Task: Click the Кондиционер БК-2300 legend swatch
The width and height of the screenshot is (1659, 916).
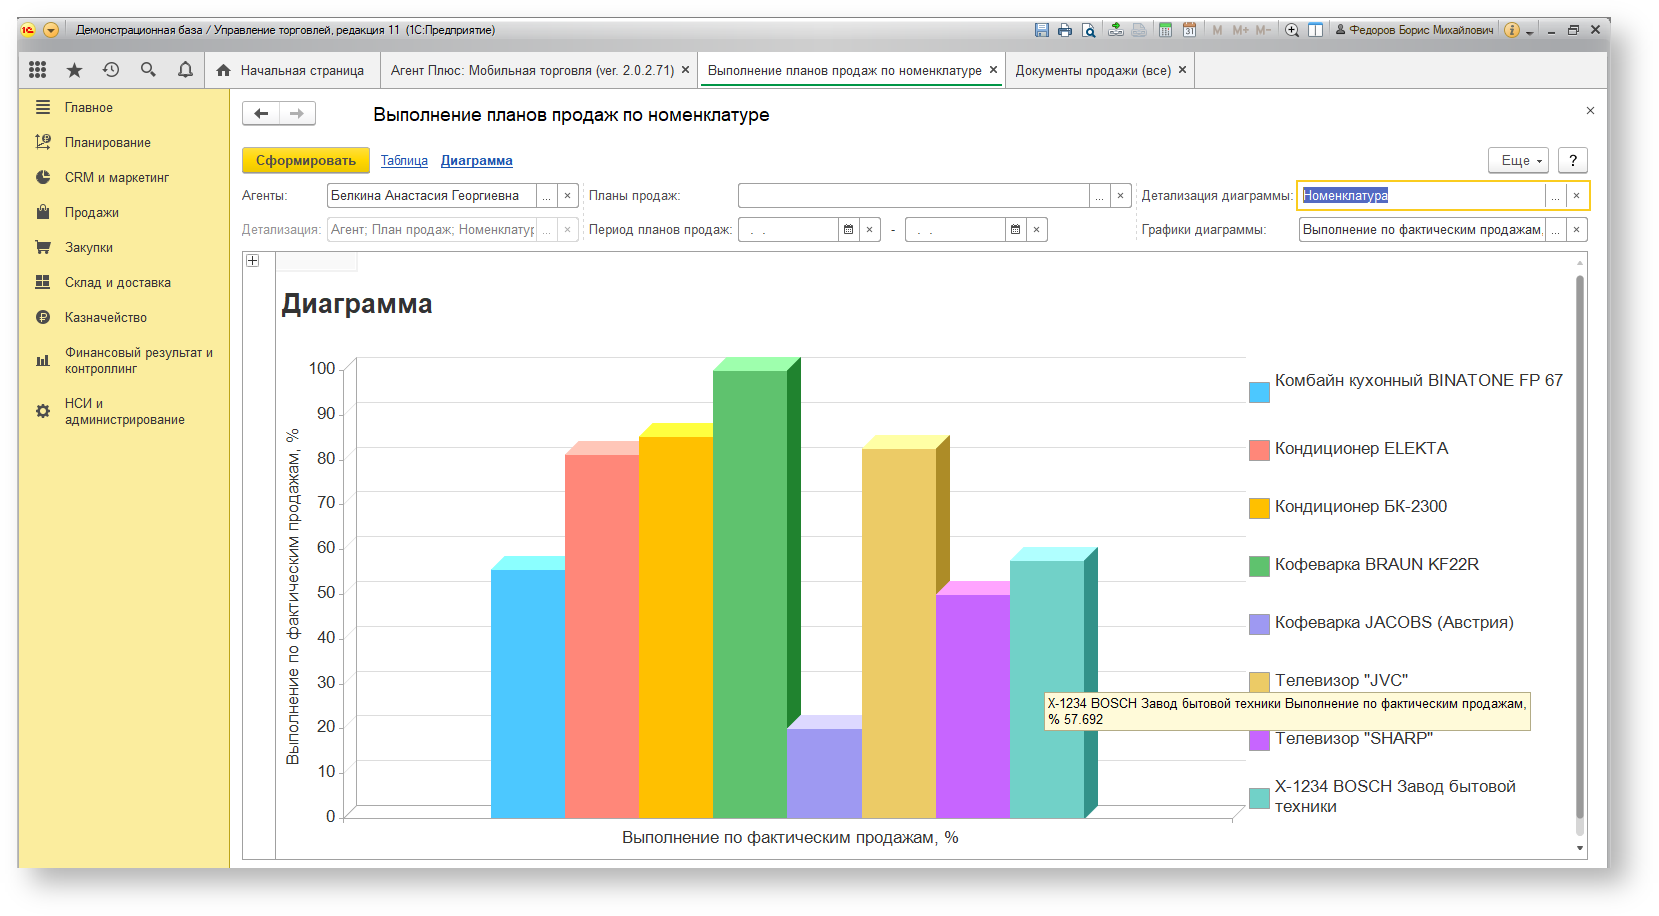Action: 1259,508
